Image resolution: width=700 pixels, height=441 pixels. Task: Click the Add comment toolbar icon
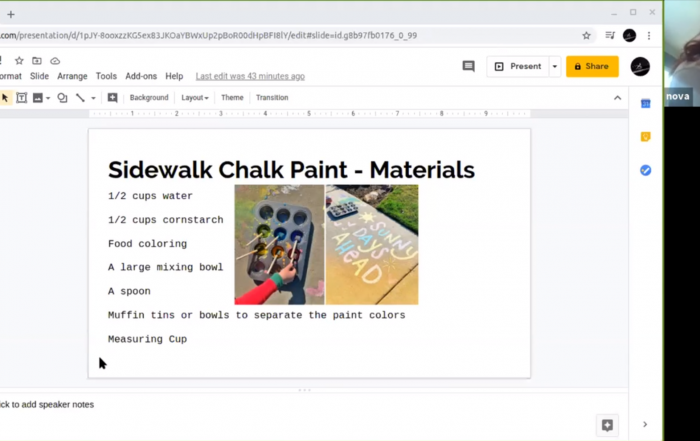click(112, 98)
